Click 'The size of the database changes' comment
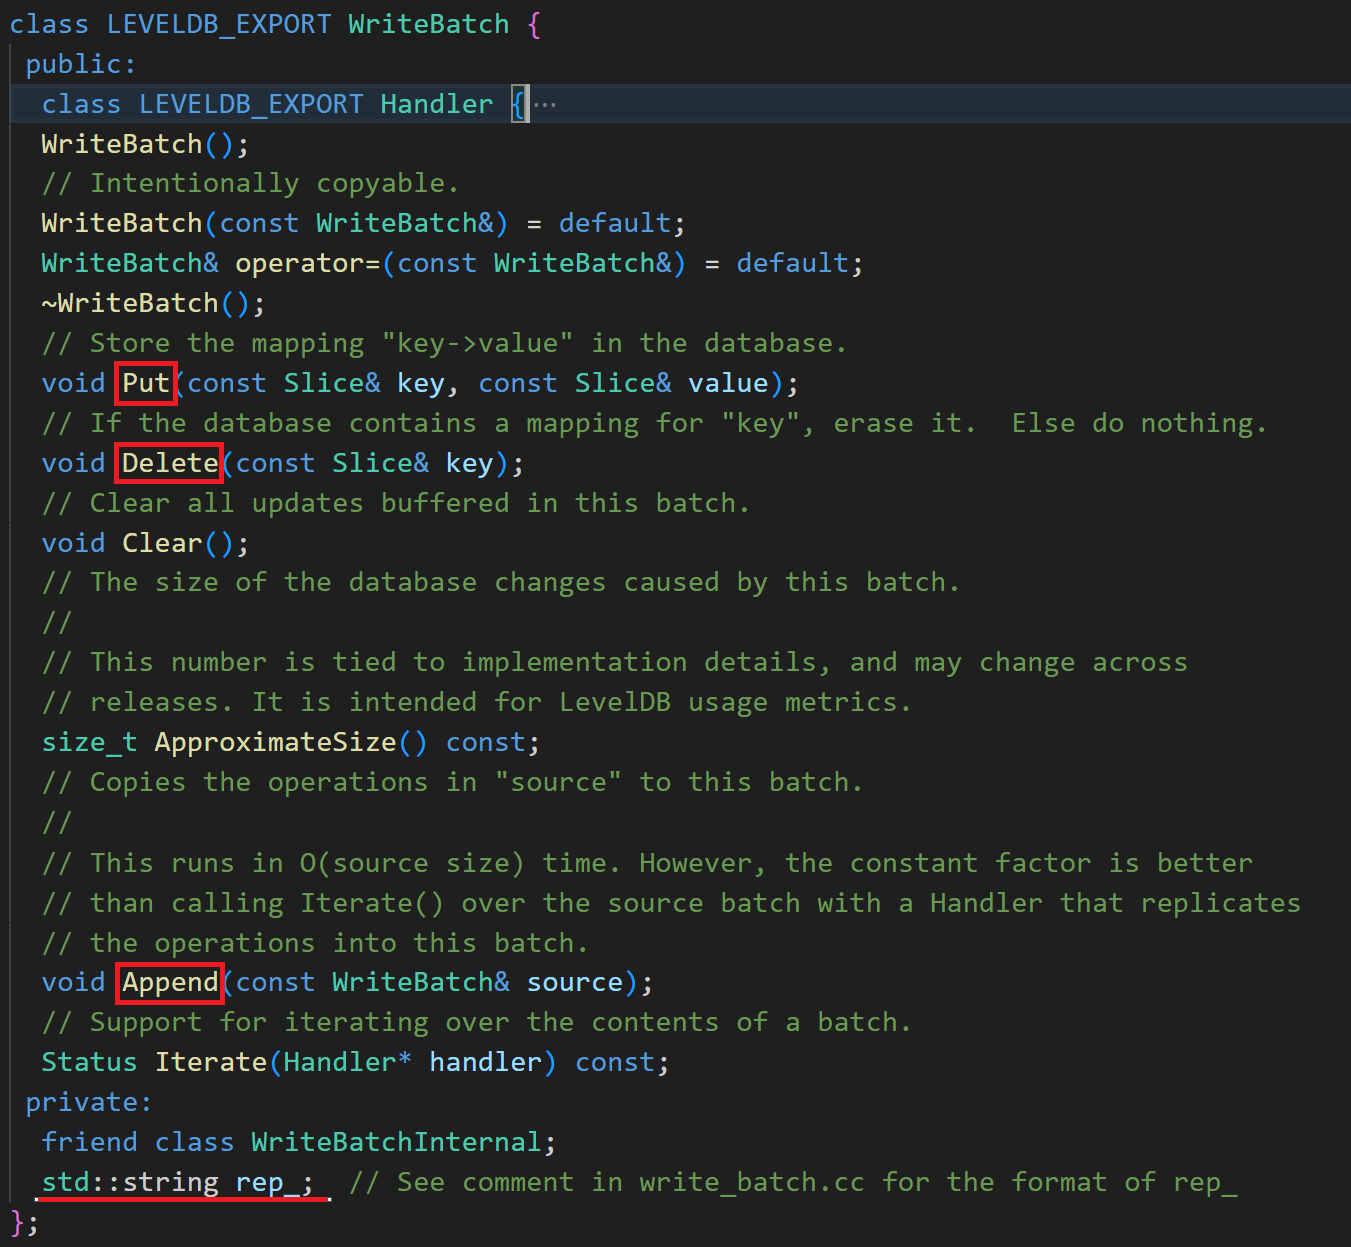The height and width of the screenshot is (1247, 1351). [500, 582]
